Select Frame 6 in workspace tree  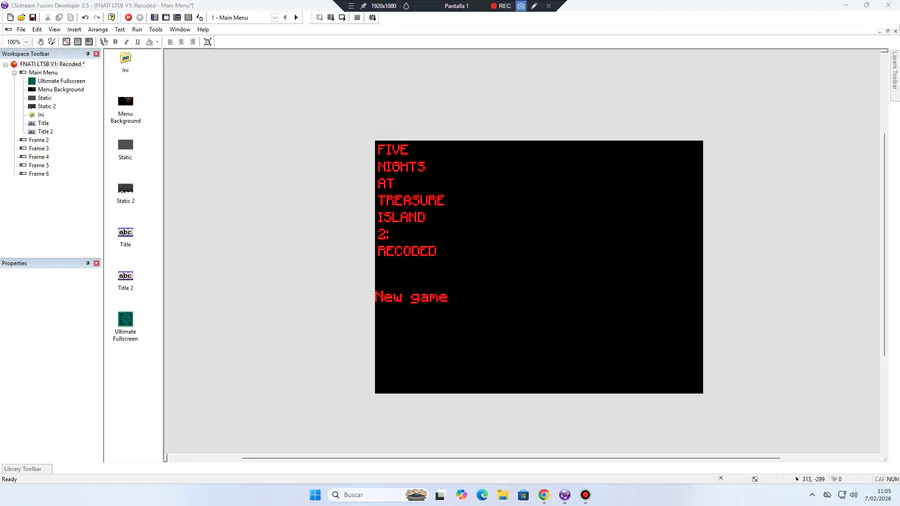coord(38,174)
